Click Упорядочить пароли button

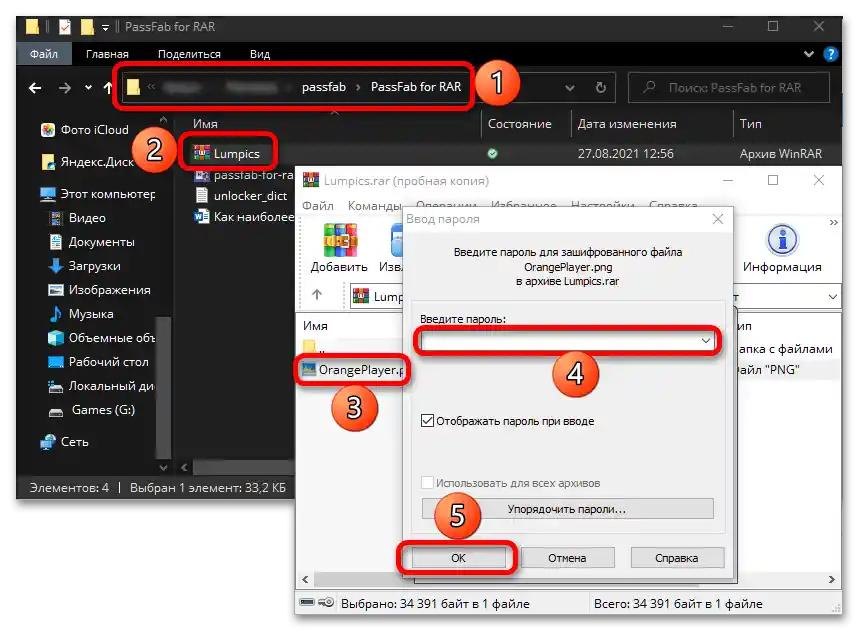tap(567, 509)
